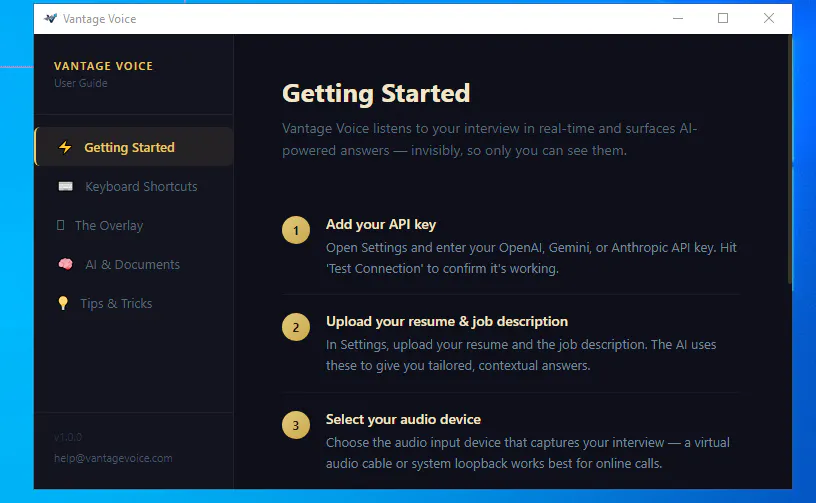Click the help@vantagevoice.com support email
The image size is (816, 503).
tap(113, 458)
